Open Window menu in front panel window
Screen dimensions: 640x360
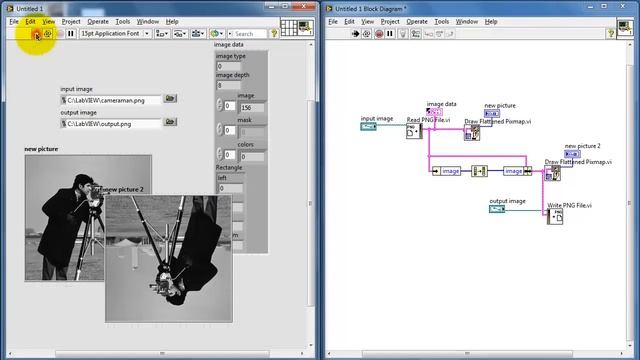coord(147,22)
